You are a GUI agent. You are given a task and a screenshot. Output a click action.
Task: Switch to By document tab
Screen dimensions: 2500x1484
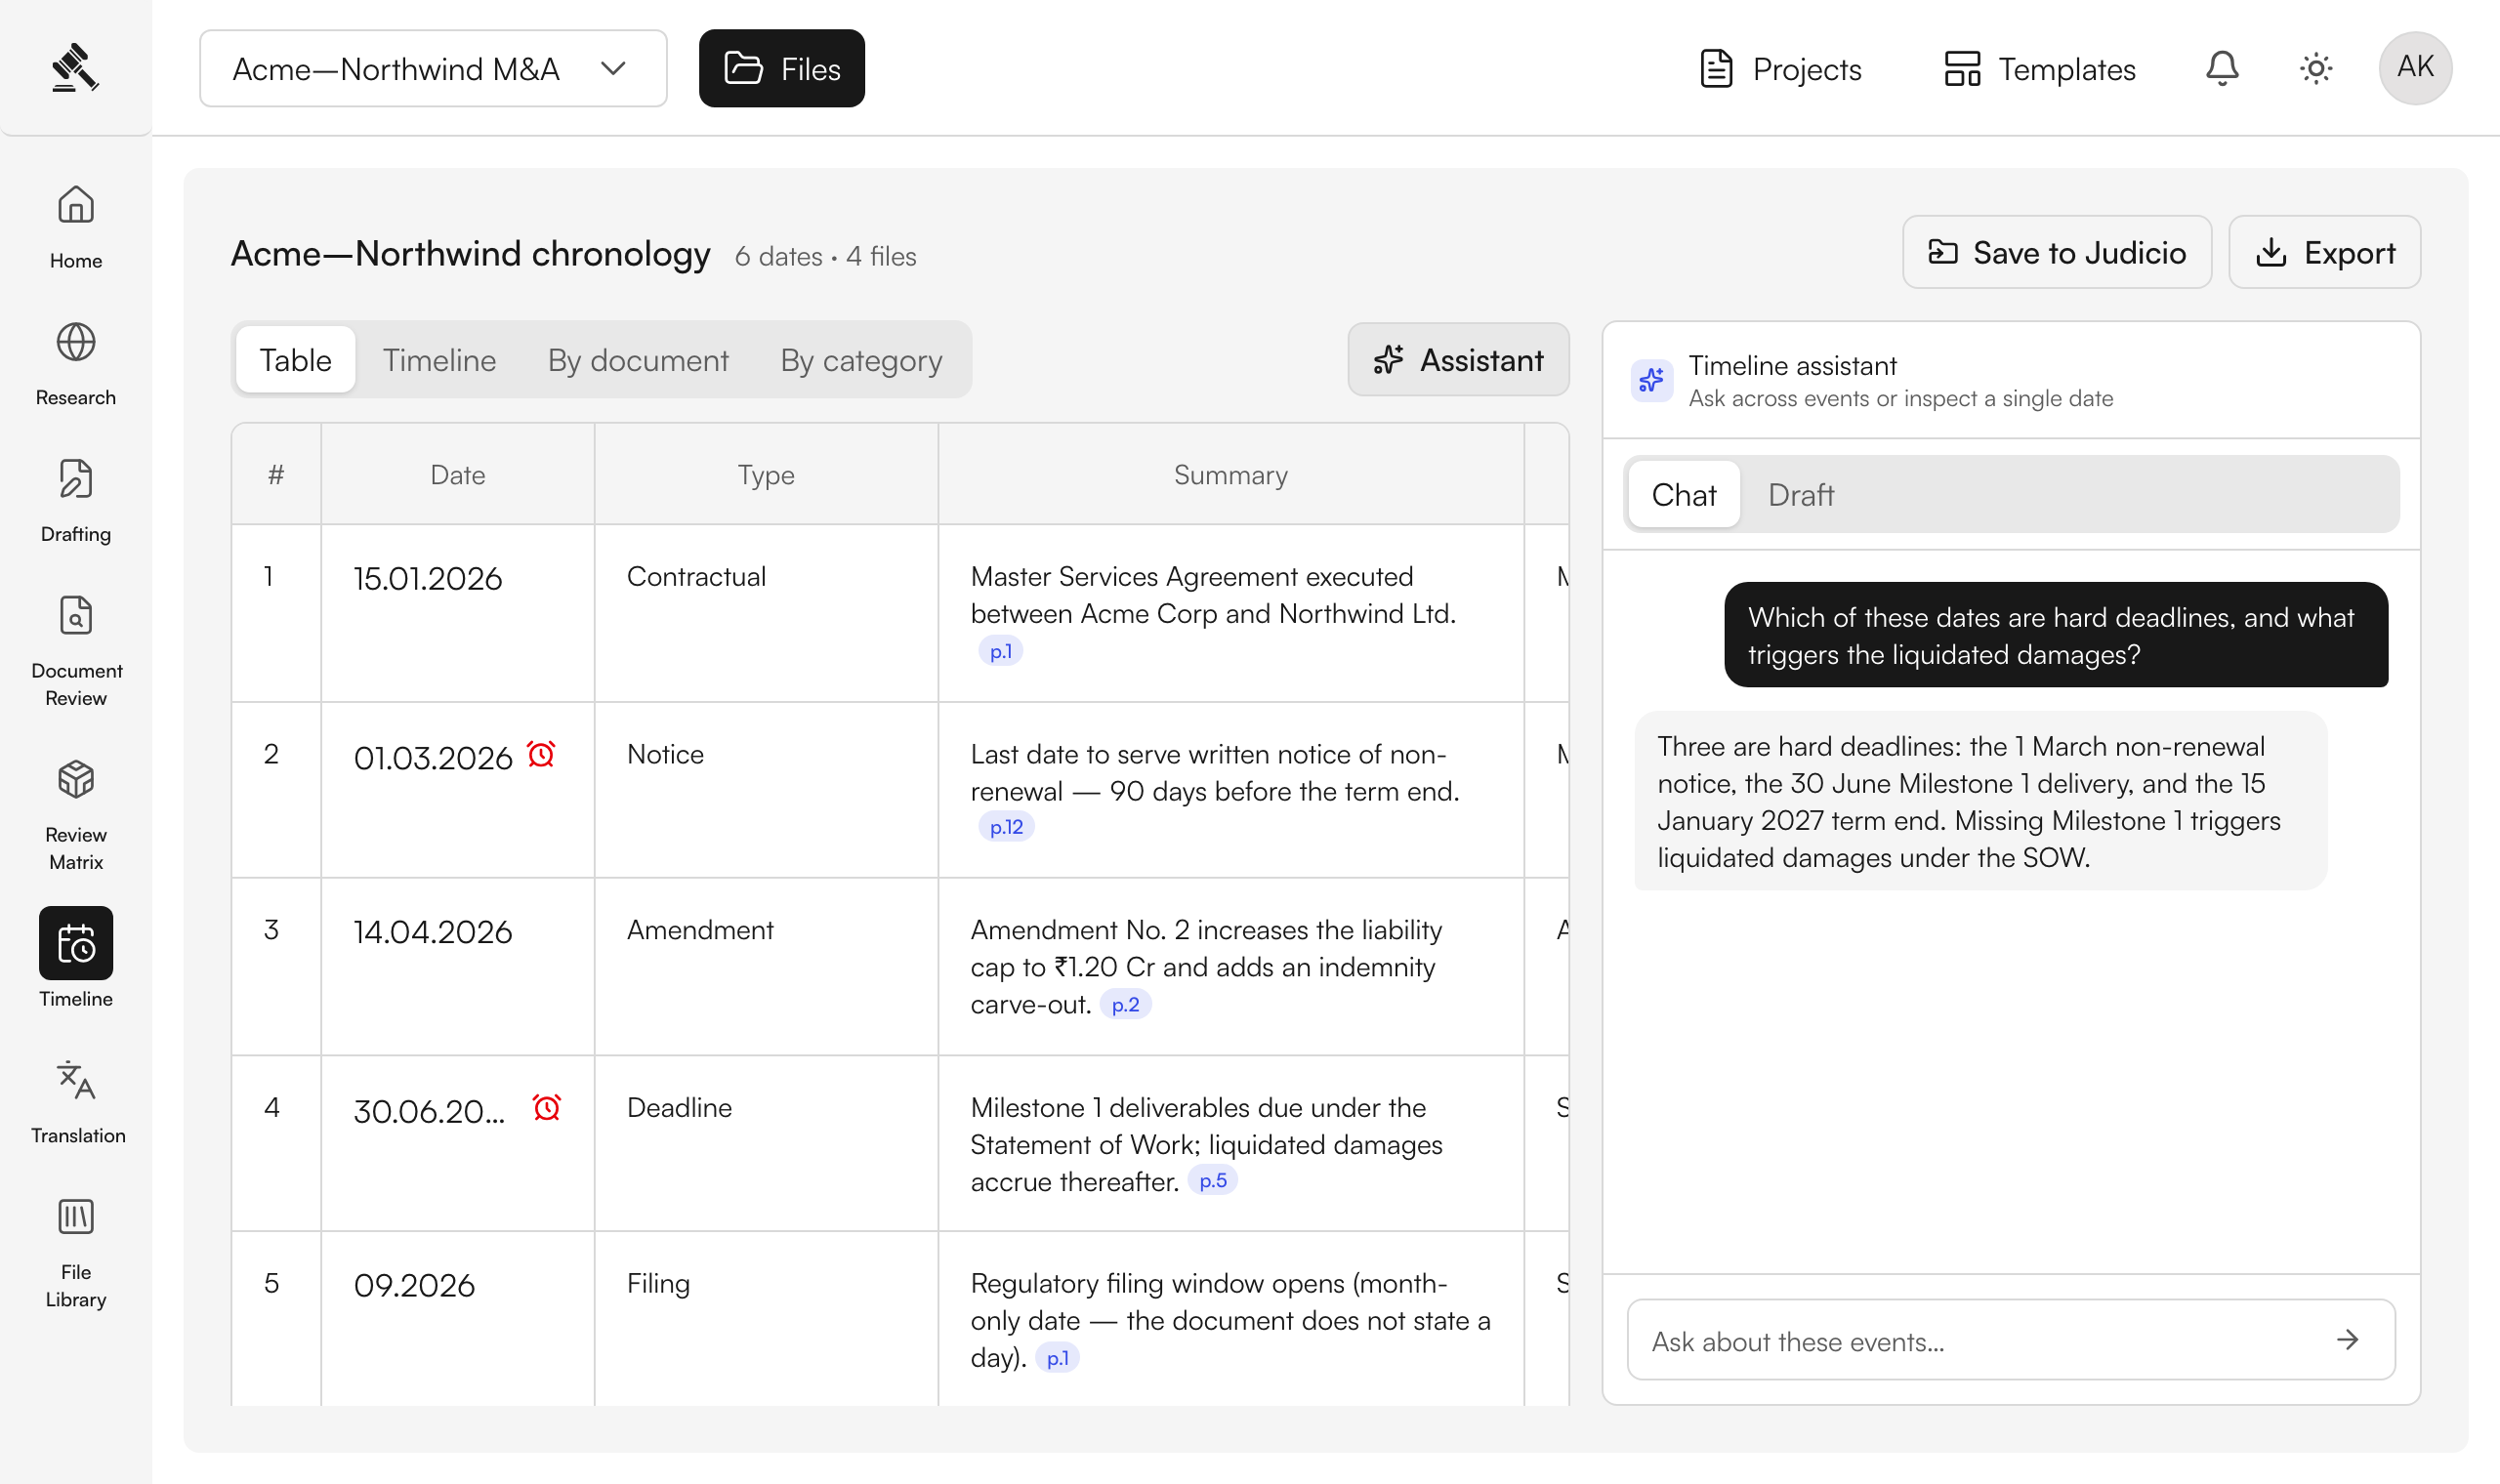click(638, 359)
